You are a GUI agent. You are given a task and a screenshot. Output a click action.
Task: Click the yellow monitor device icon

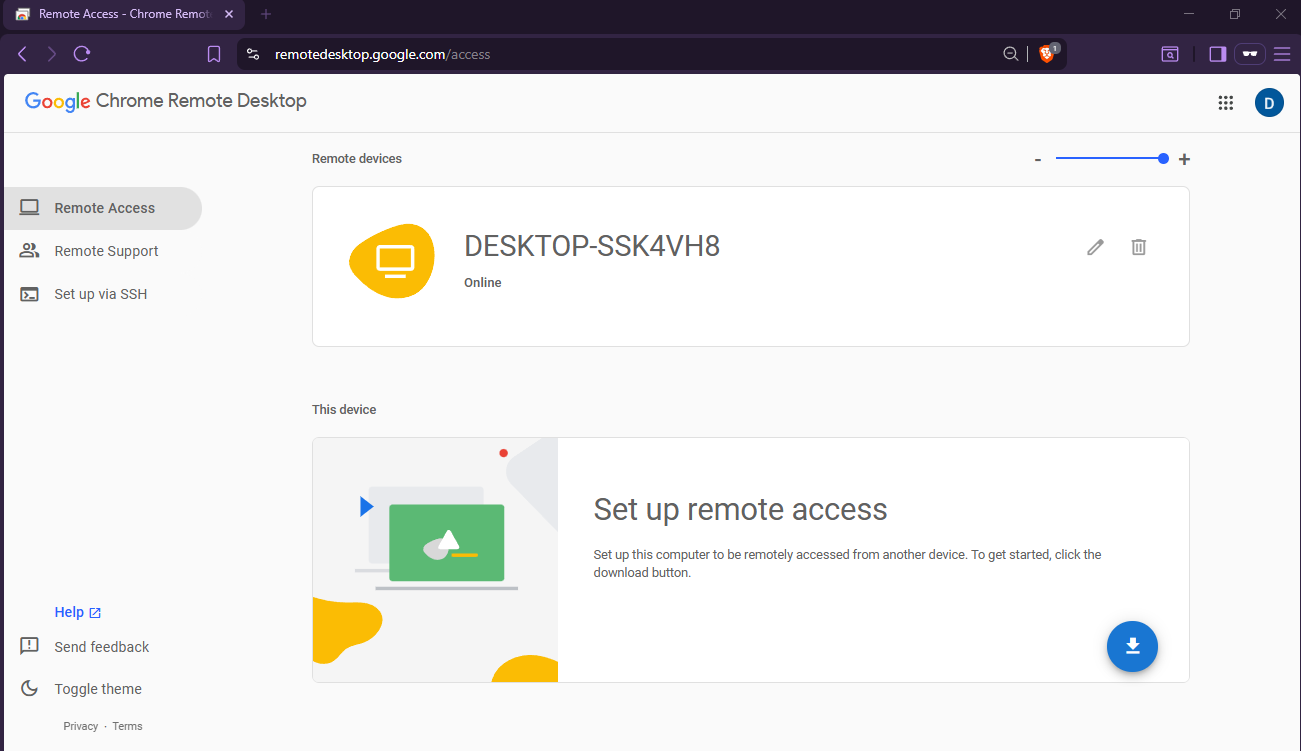pyautogui.click(x=392, y=261)
